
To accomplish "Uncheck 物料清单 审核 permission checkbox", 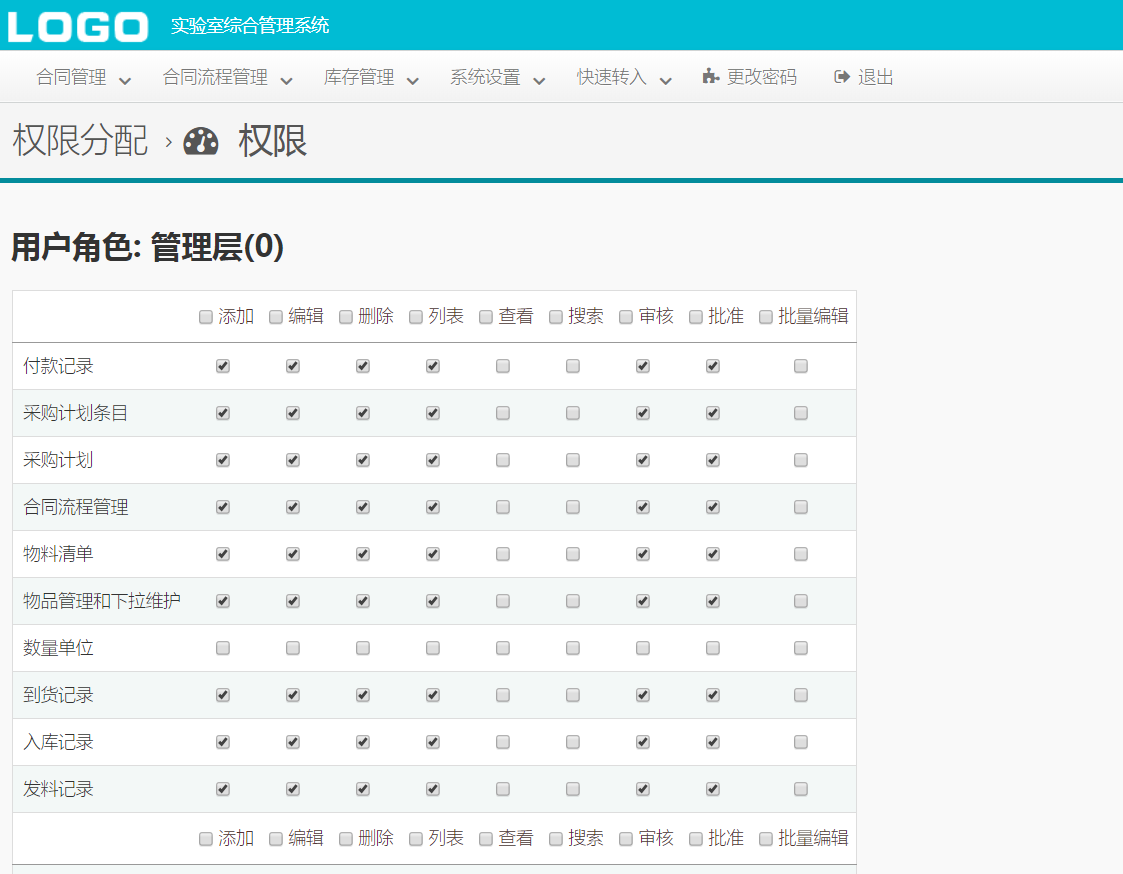I will pyautogui.click(x=643, y=554).
